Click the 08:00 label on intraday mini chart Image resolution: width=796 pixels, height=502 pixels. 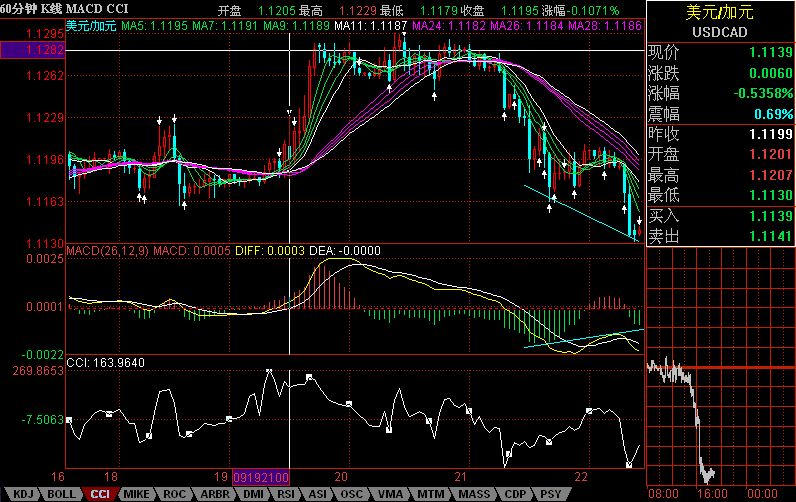pos(664,494)
